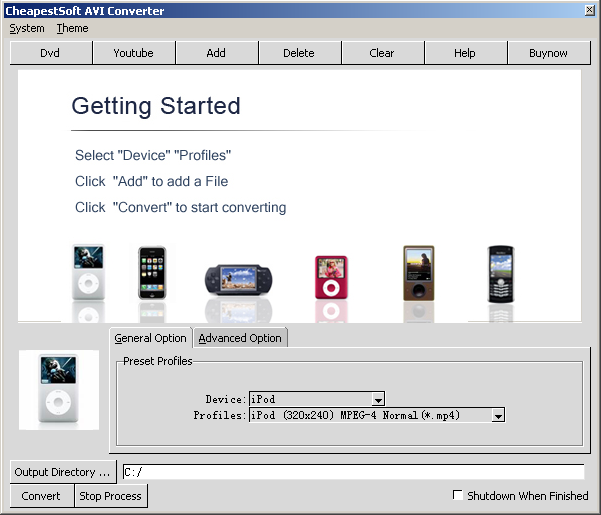Click the iPod preview thumbnail beside options
Viewport: 601px width, 515px height.
coord(59,390)
